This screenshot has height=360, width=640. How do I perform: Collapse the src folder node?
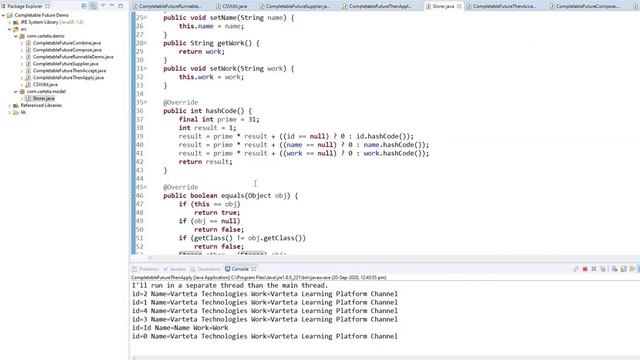(x=9, y=29)
